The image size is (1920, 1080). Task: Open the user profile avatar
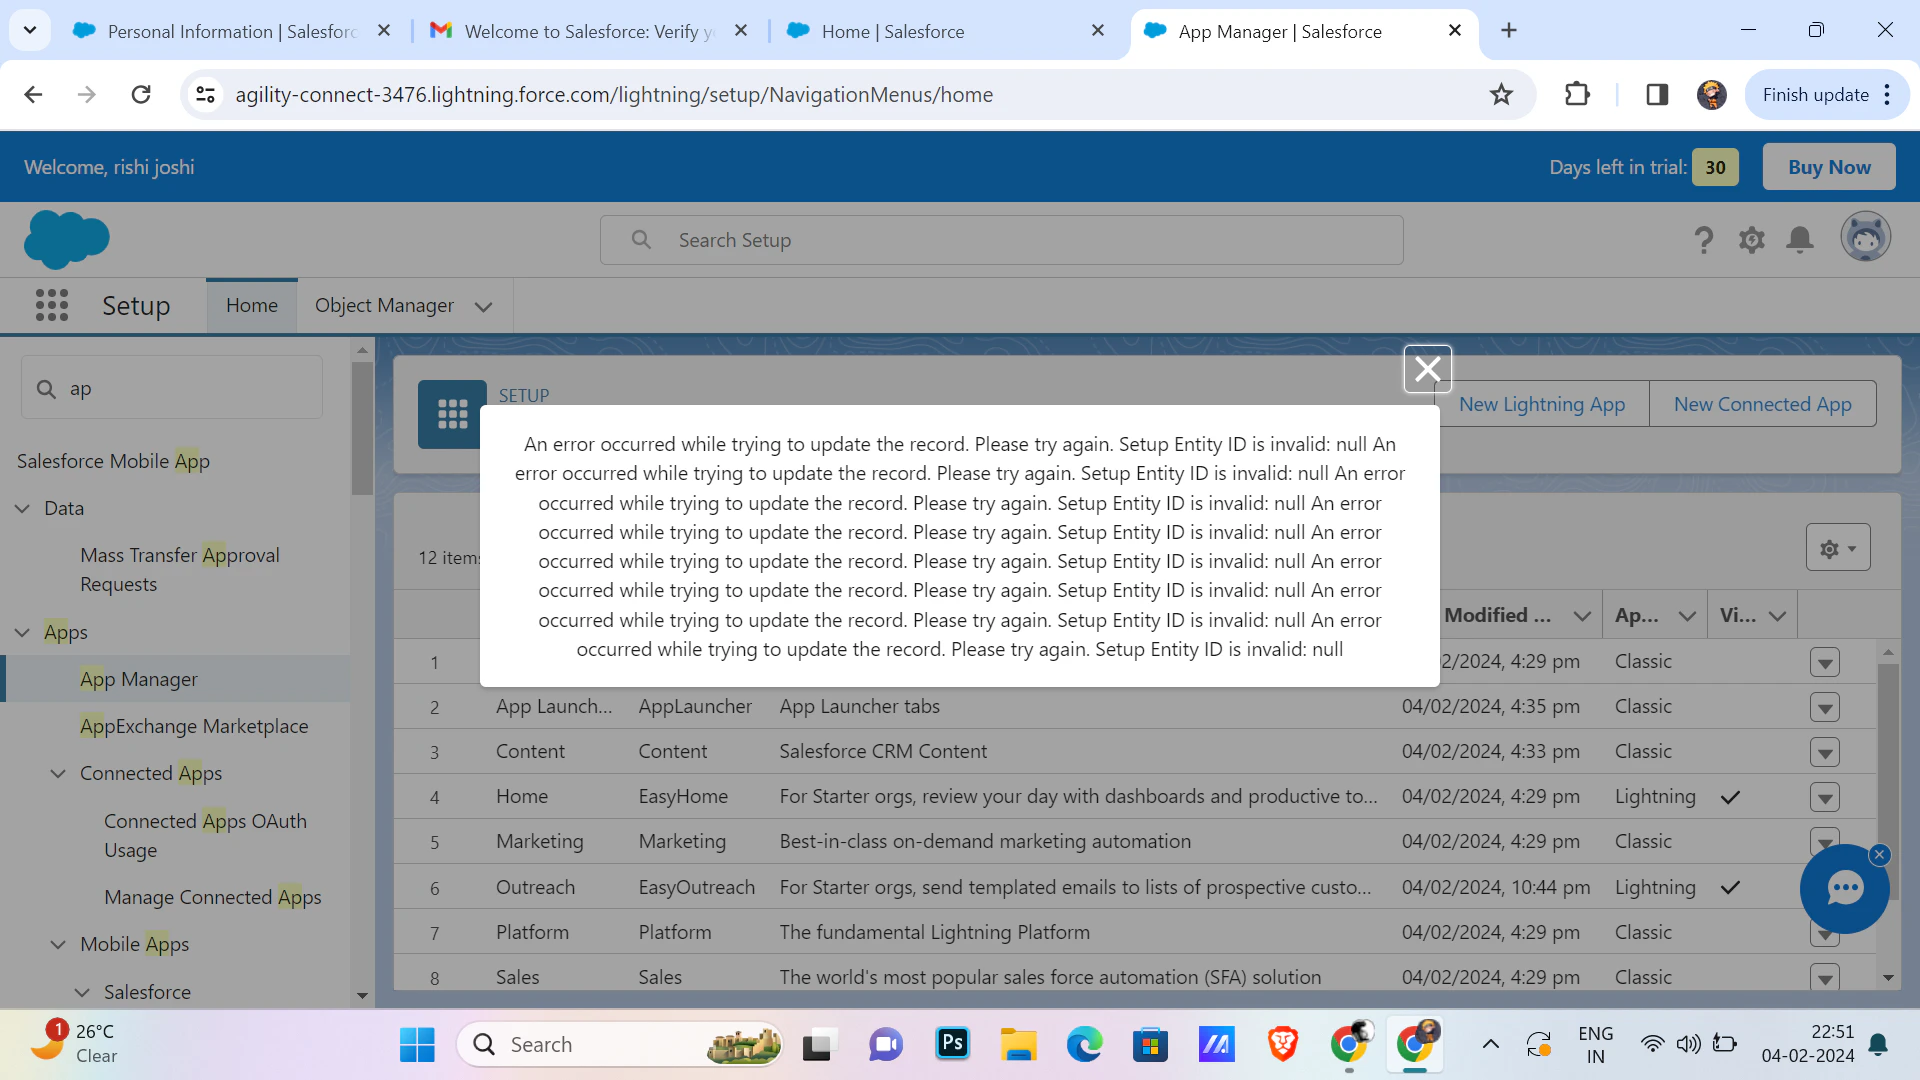1866,238
